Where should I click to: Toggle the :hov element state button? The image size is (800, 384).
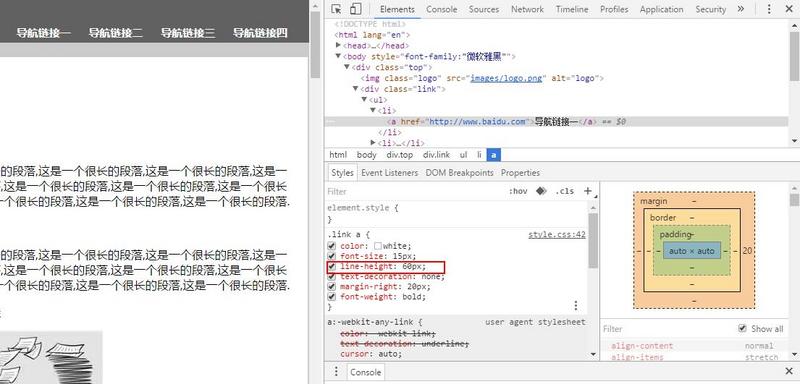(x=518, y=191)
